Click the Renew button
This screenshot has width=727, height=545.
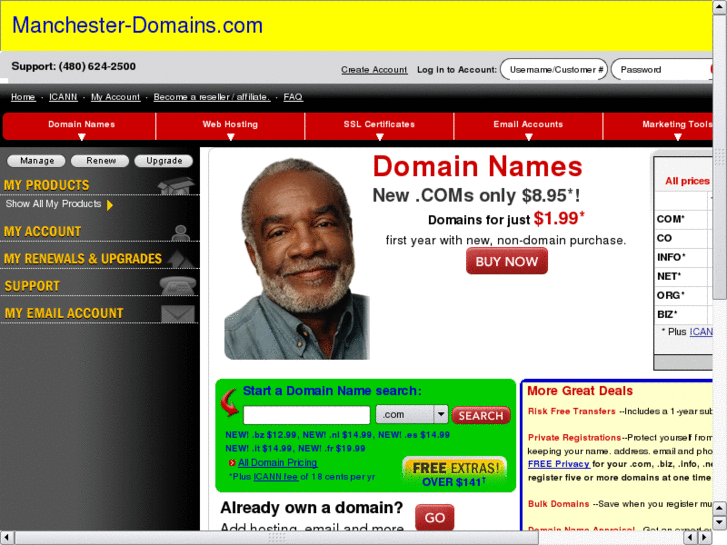click(x=101, y=160)
